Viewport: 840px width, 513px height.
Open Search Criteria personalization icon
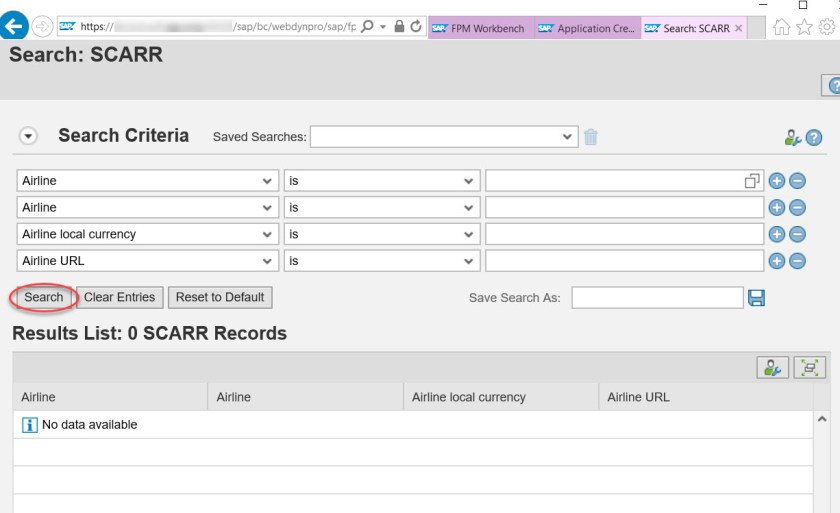click(x=792, y=138)
